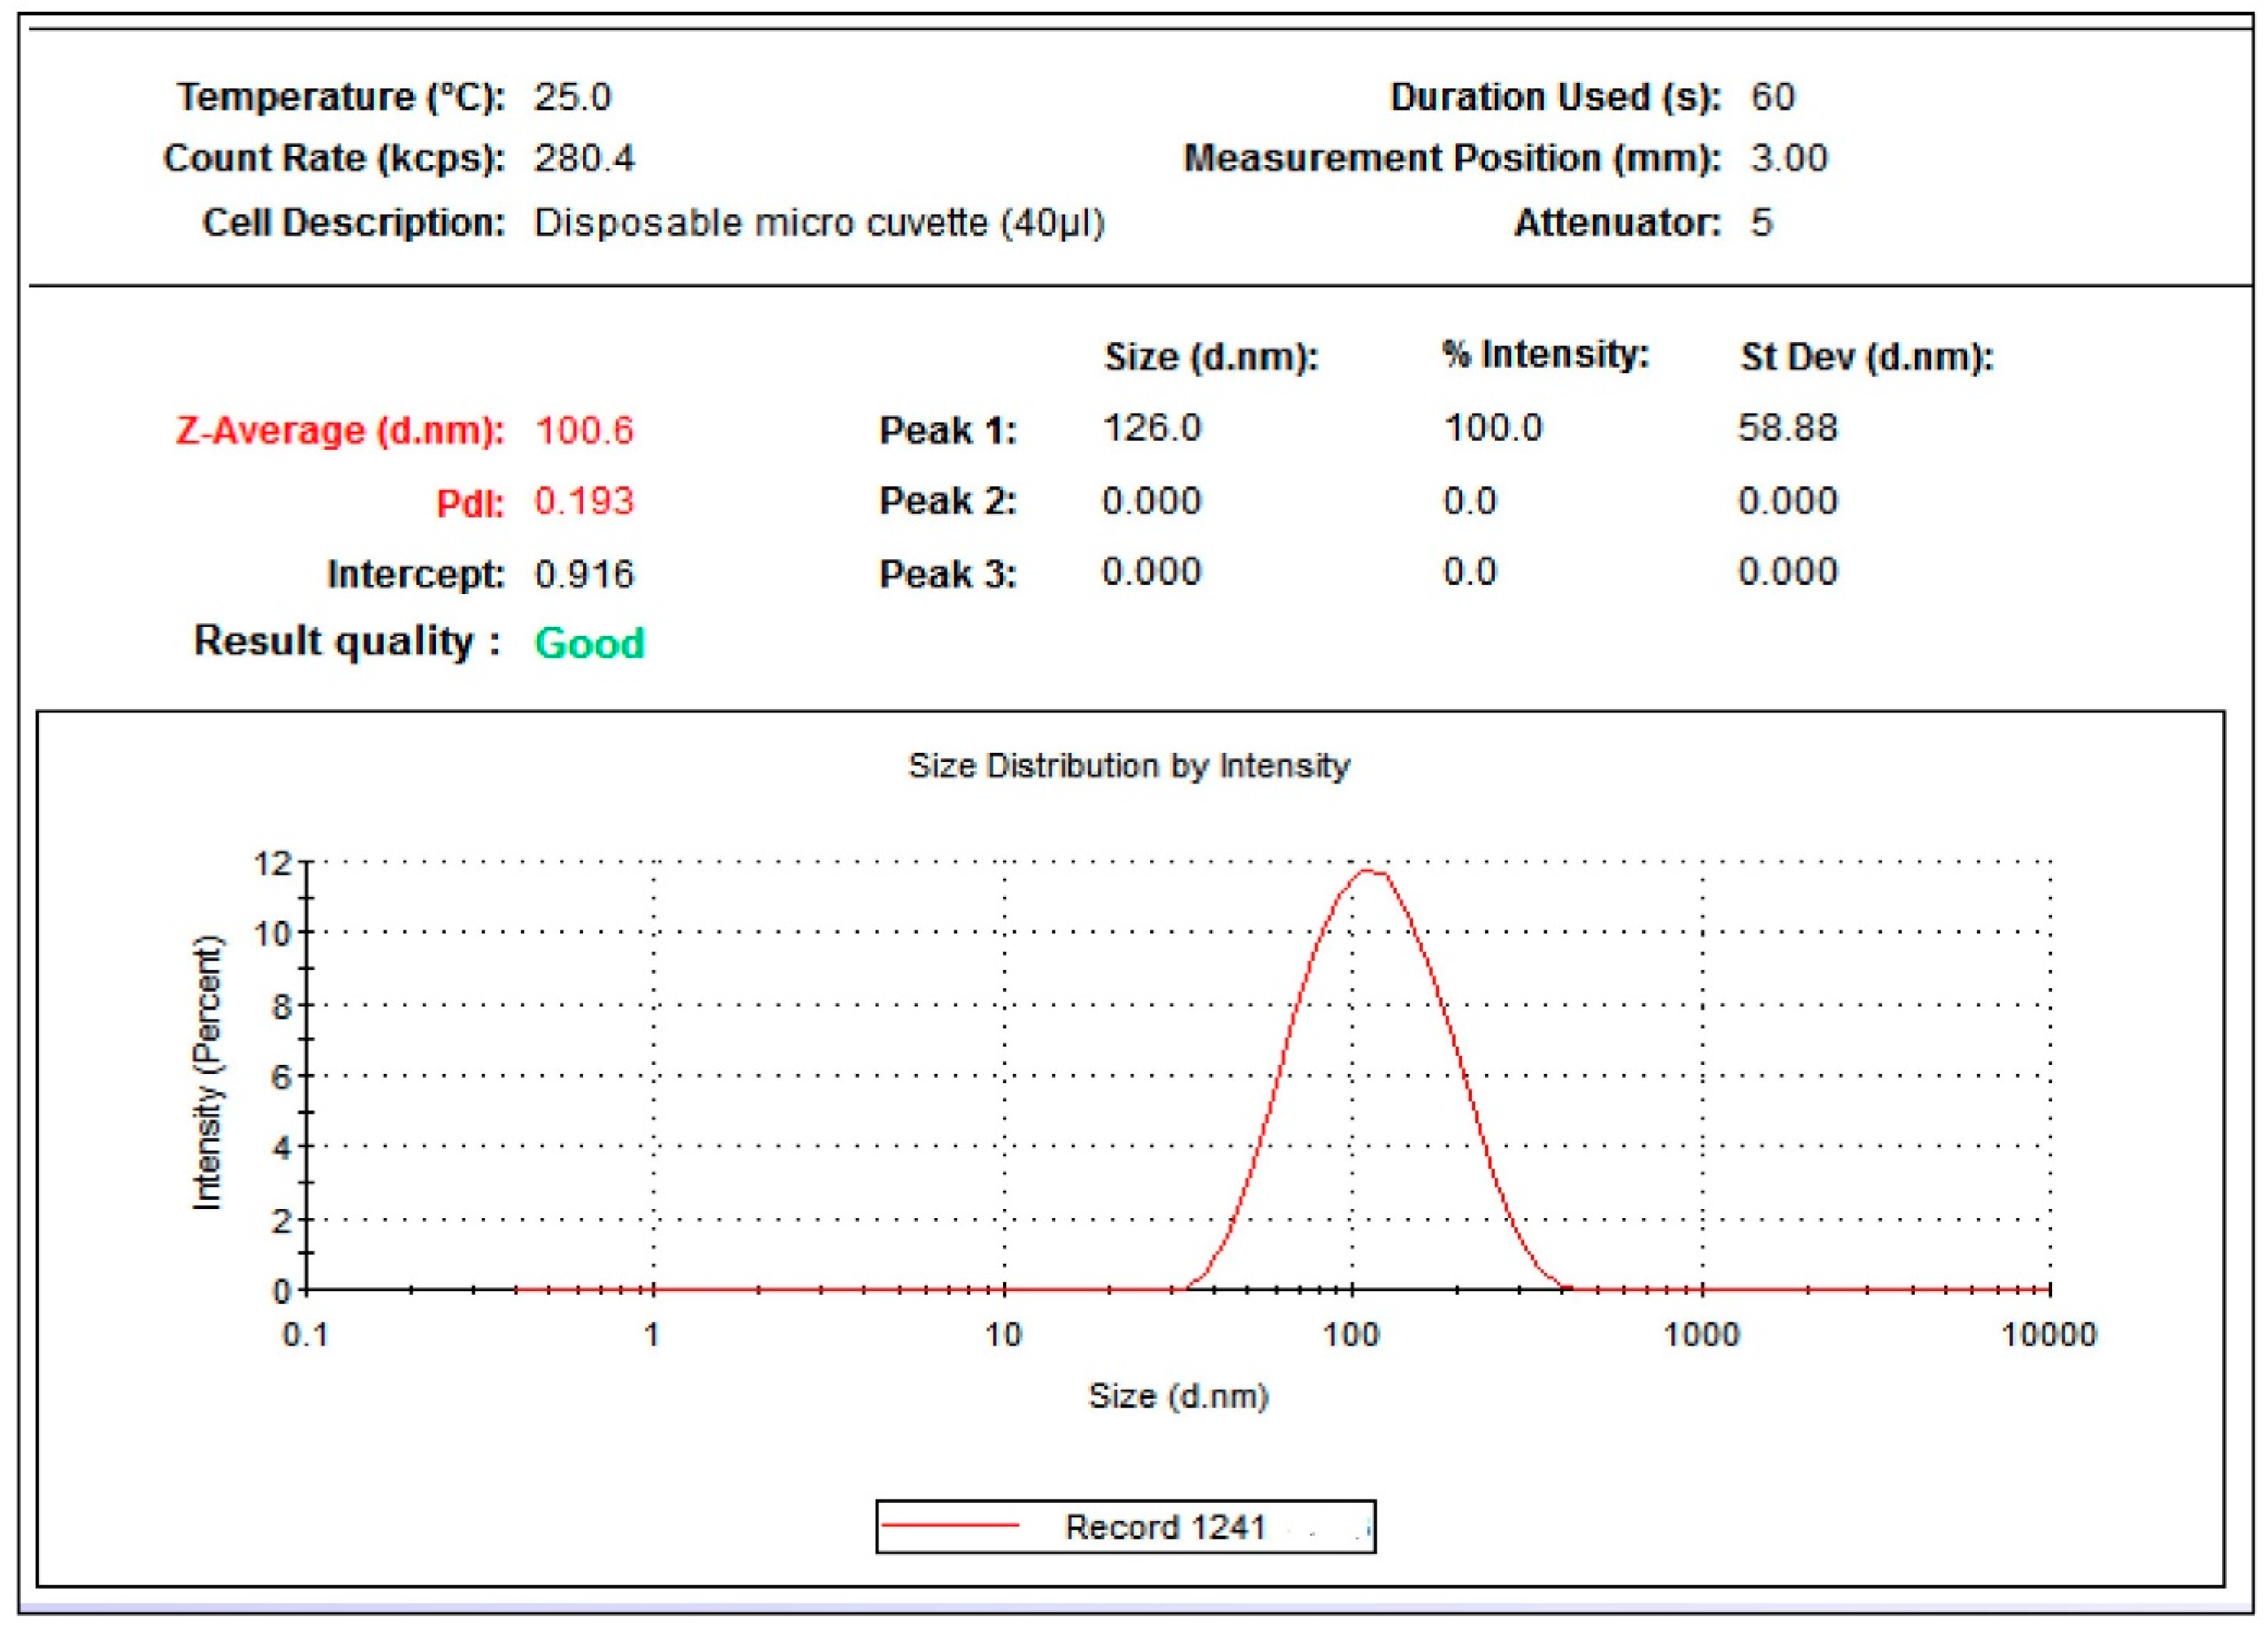
Task: Click the y-axis tick label 12
Action: tap(271, 863)
